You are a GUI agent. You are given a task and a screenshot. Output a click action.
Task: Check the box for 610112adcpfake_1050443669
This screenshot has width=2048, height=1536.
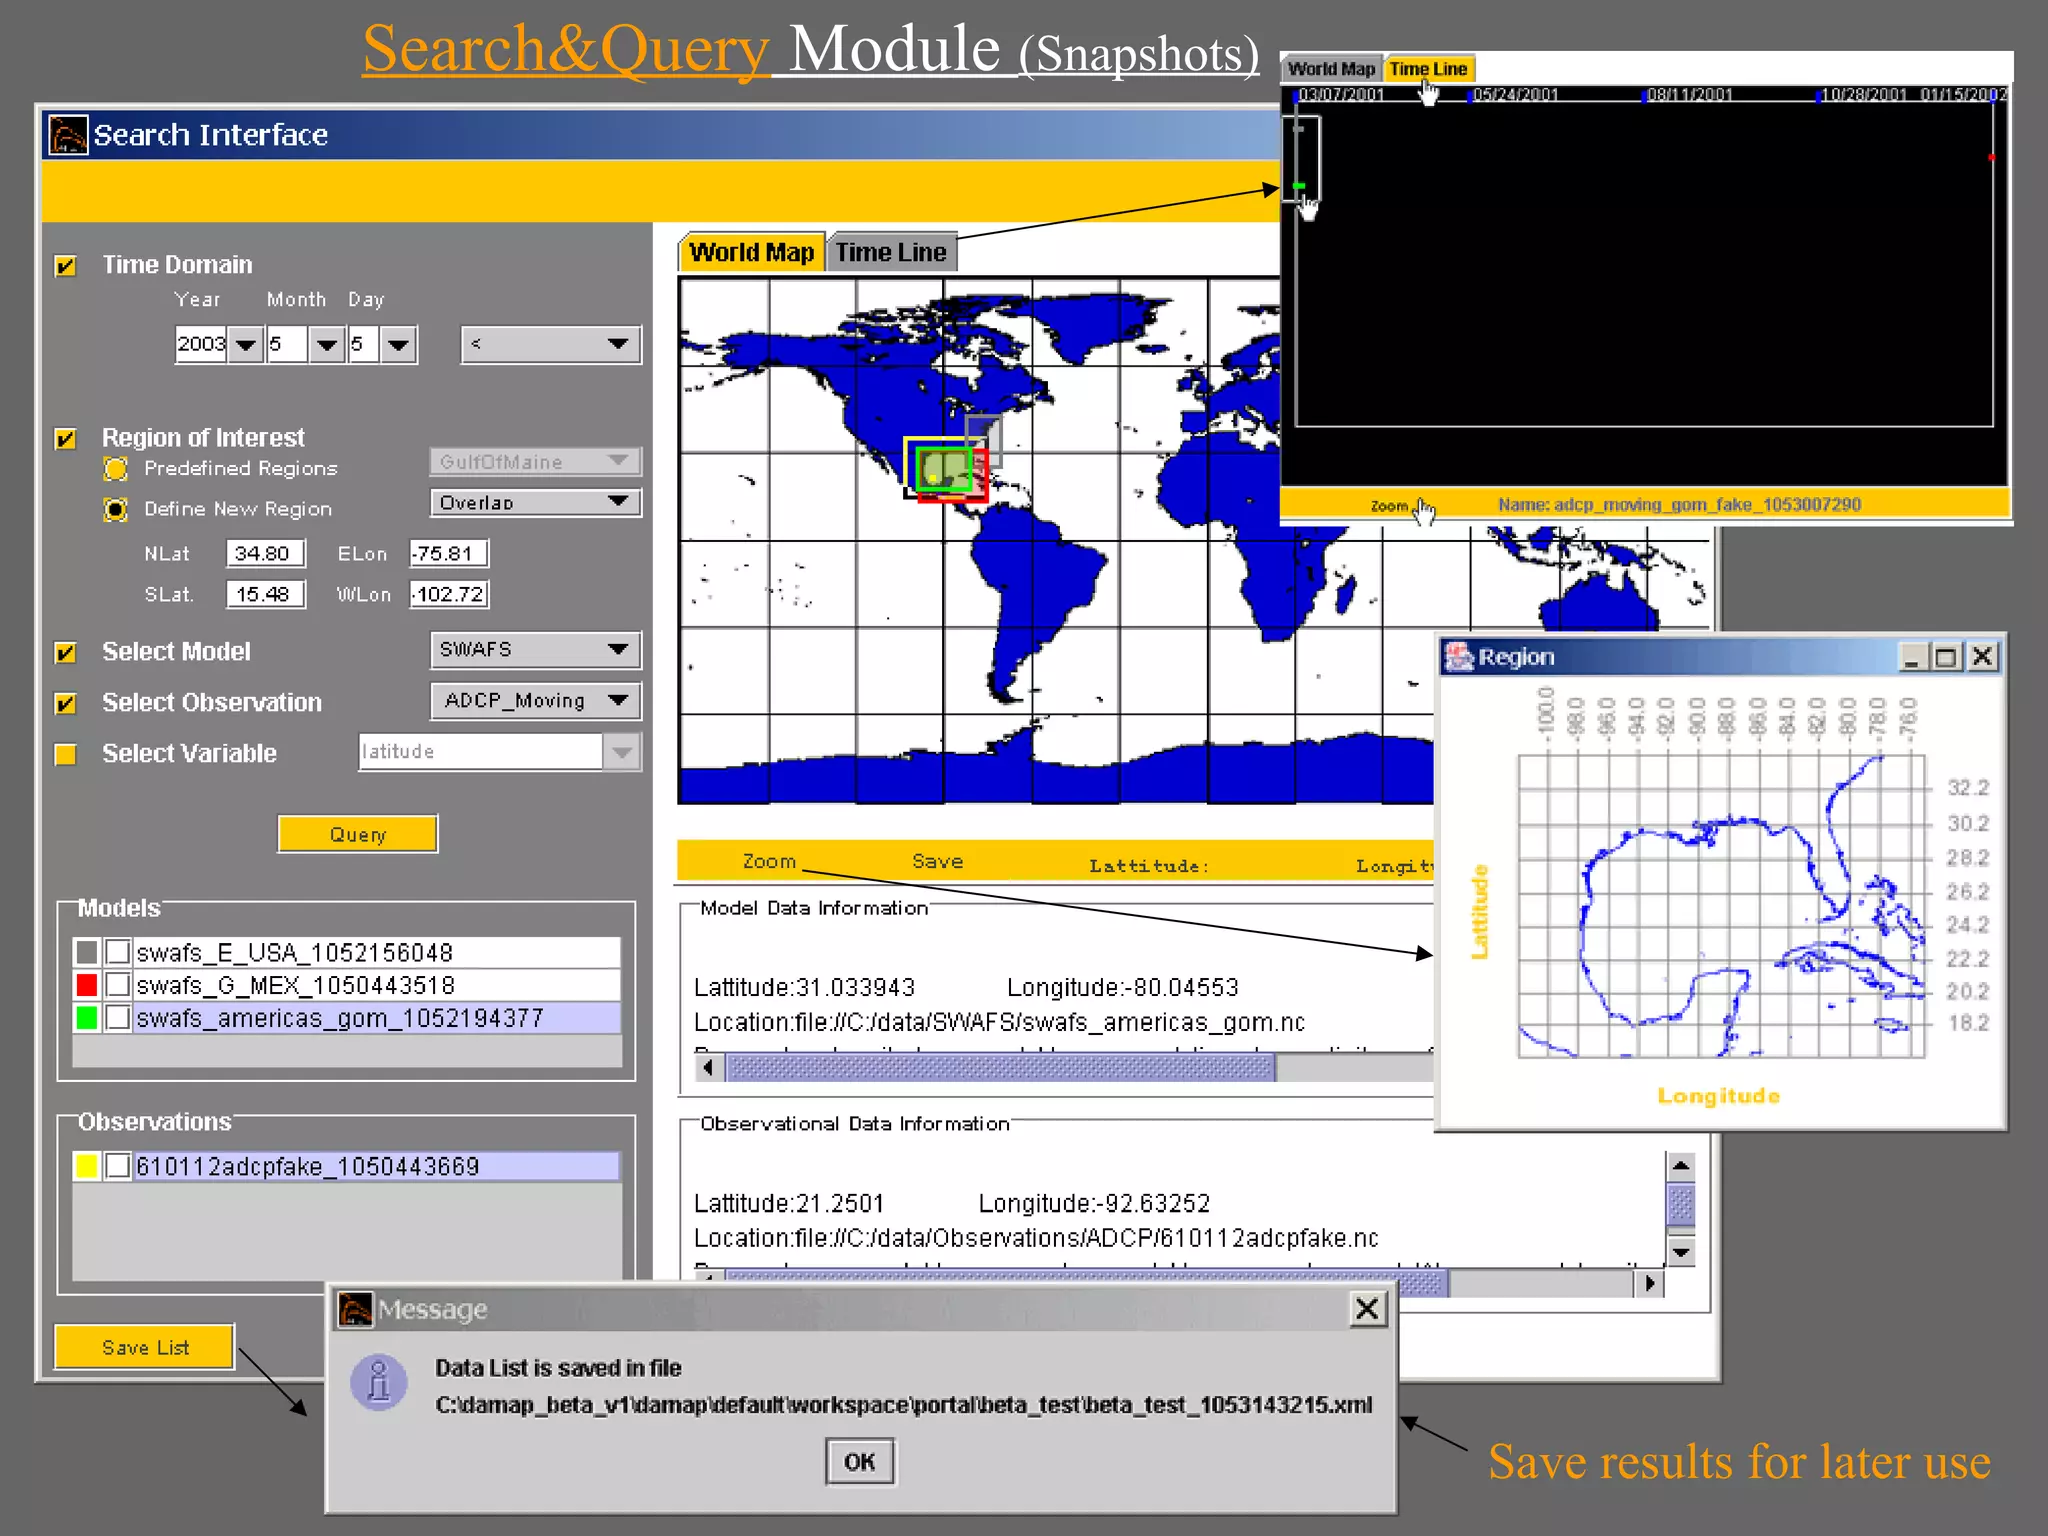(x=118, y=1166)
